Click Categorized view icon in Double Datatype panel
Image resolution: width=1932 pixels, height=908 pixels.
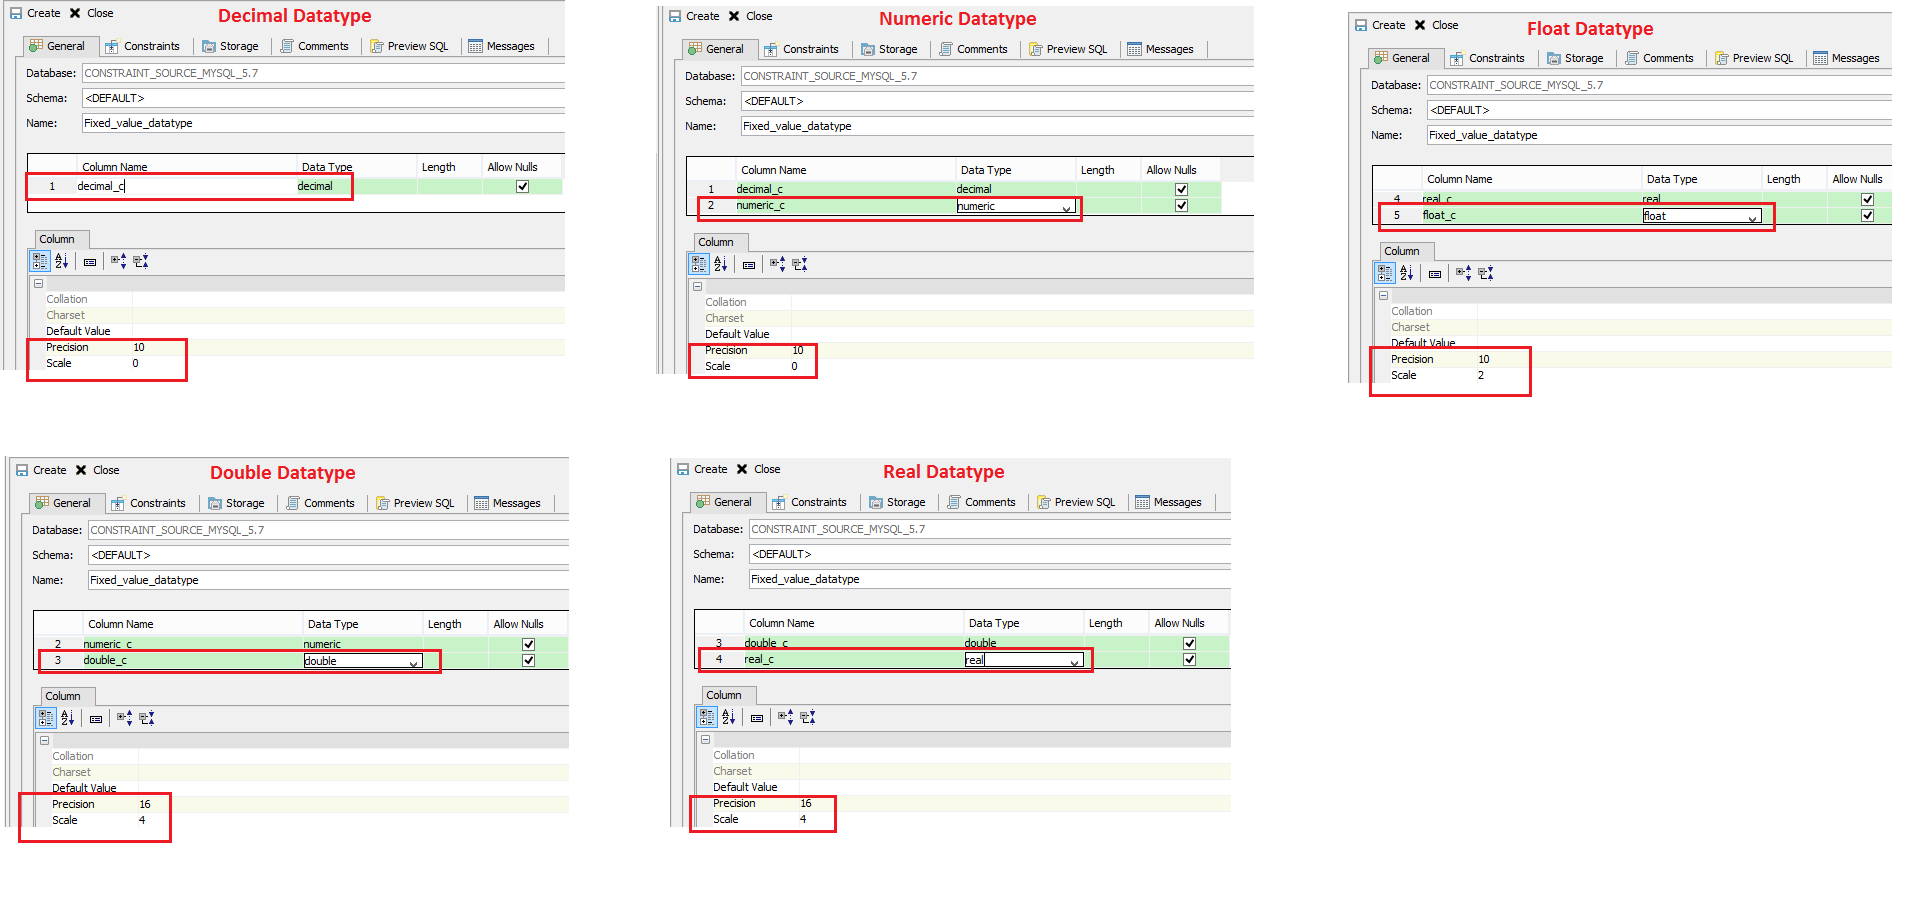pyautogui.click(x=46, y=718)
